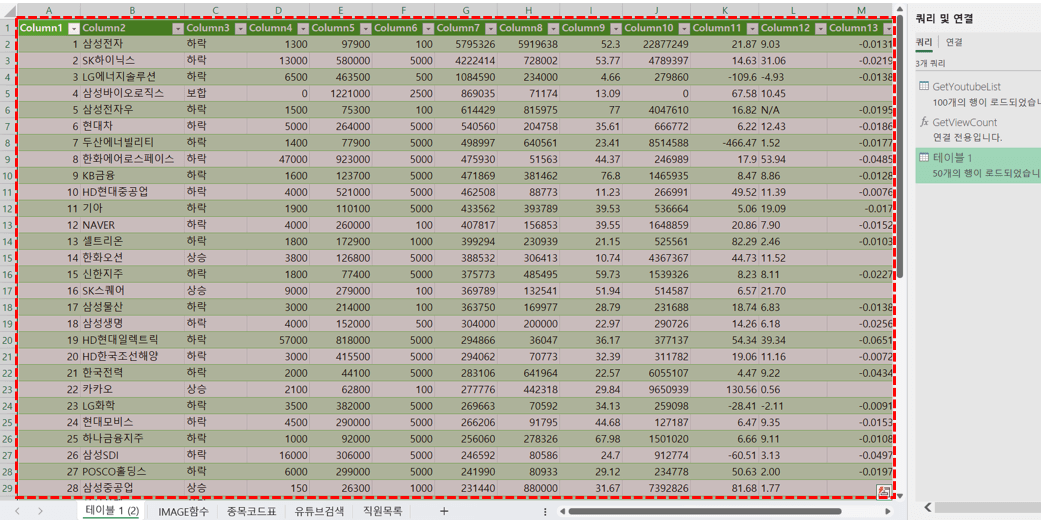This screenshot has height=520, width=1041.
Task: Go to next sheet with right arrow
Action: pos(40,511)
